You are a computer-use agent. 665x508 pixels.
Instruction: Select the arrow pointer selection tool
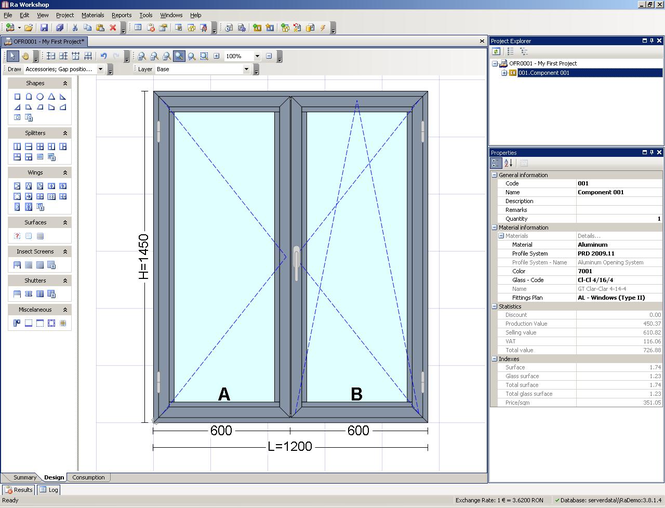[x=12, y=57]
